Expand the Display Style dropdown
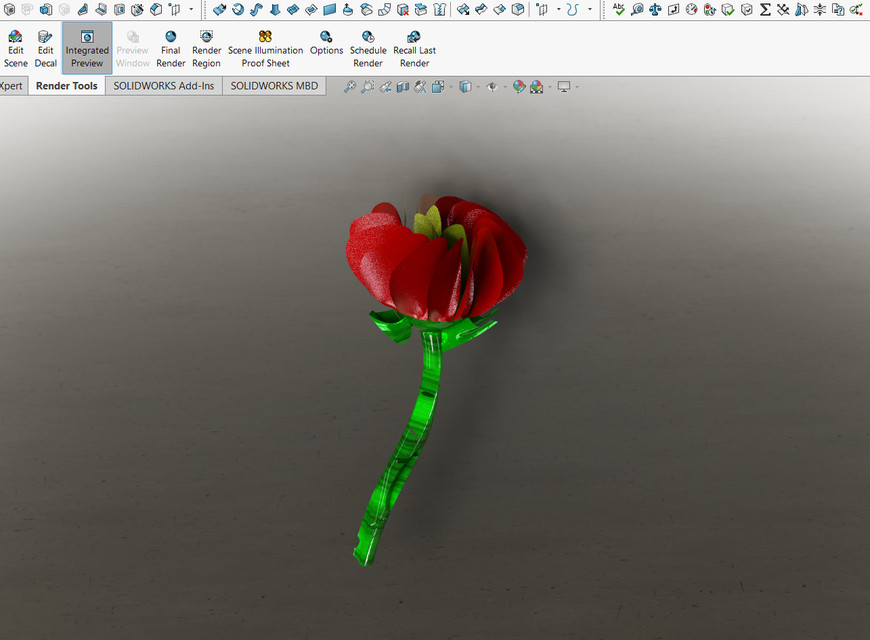This screenshot has width=870, height=640. click(x=477, y=87)
